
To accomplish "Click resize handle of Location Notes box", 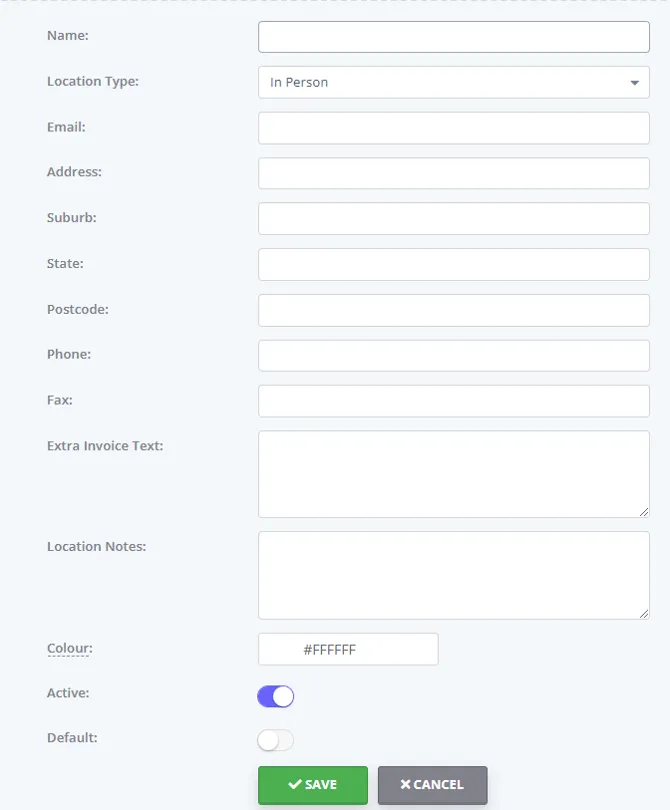I will coord(644,613).
